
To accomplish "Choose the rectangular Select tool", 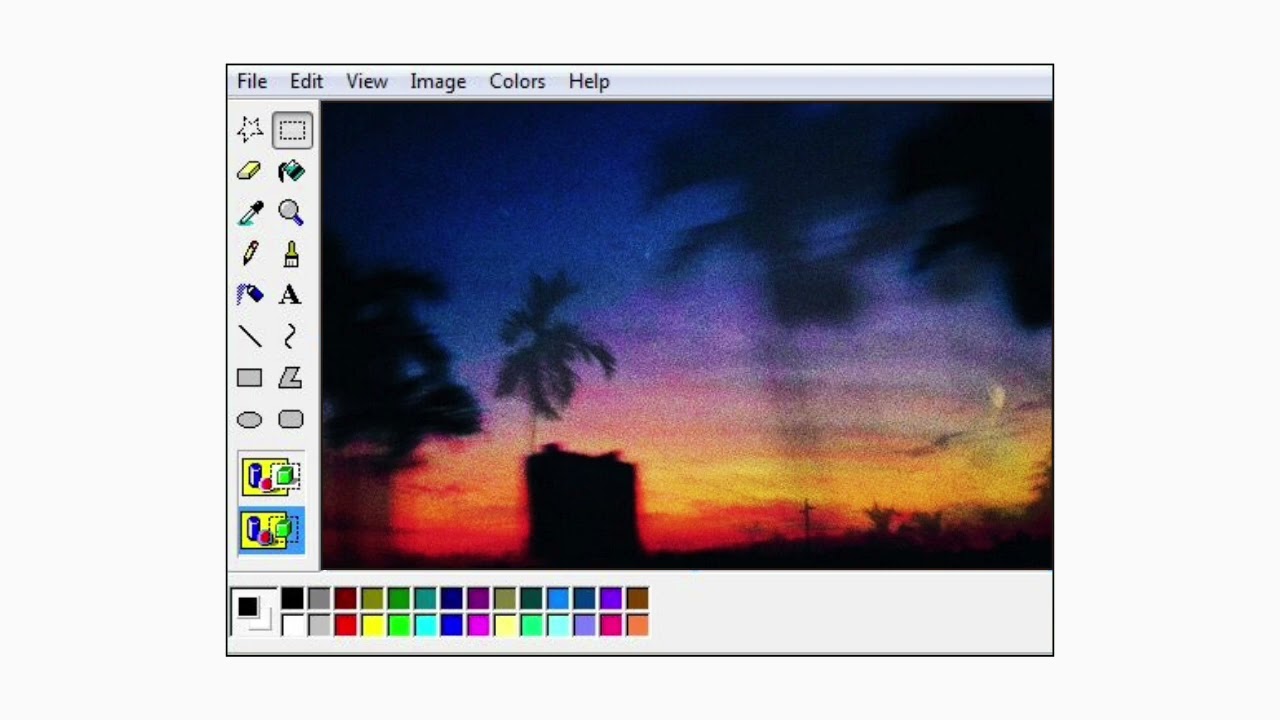I will [x=292, y=130].
